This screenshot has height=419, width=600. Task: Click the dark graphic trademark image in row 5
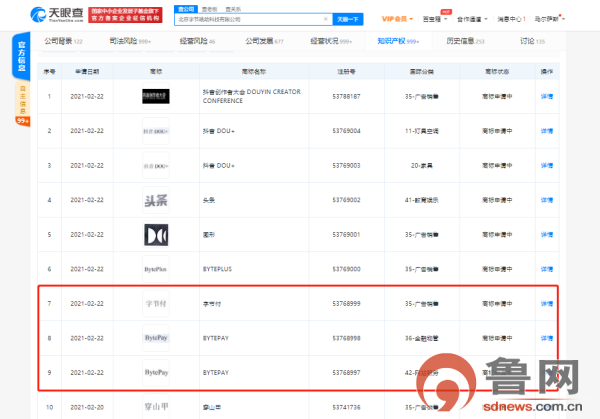click(x=156, y=235)
